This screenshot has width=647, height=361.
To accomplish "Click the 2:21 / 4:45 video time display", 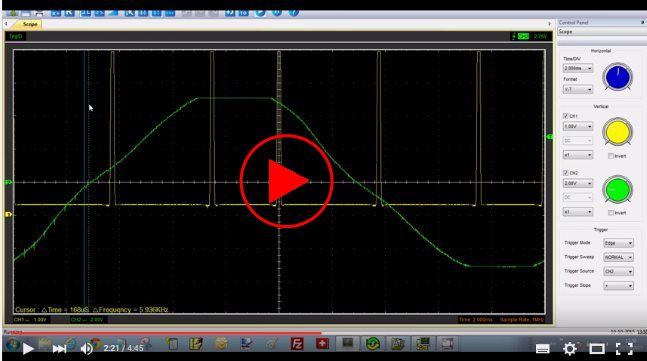I will (x=123, y=348).
